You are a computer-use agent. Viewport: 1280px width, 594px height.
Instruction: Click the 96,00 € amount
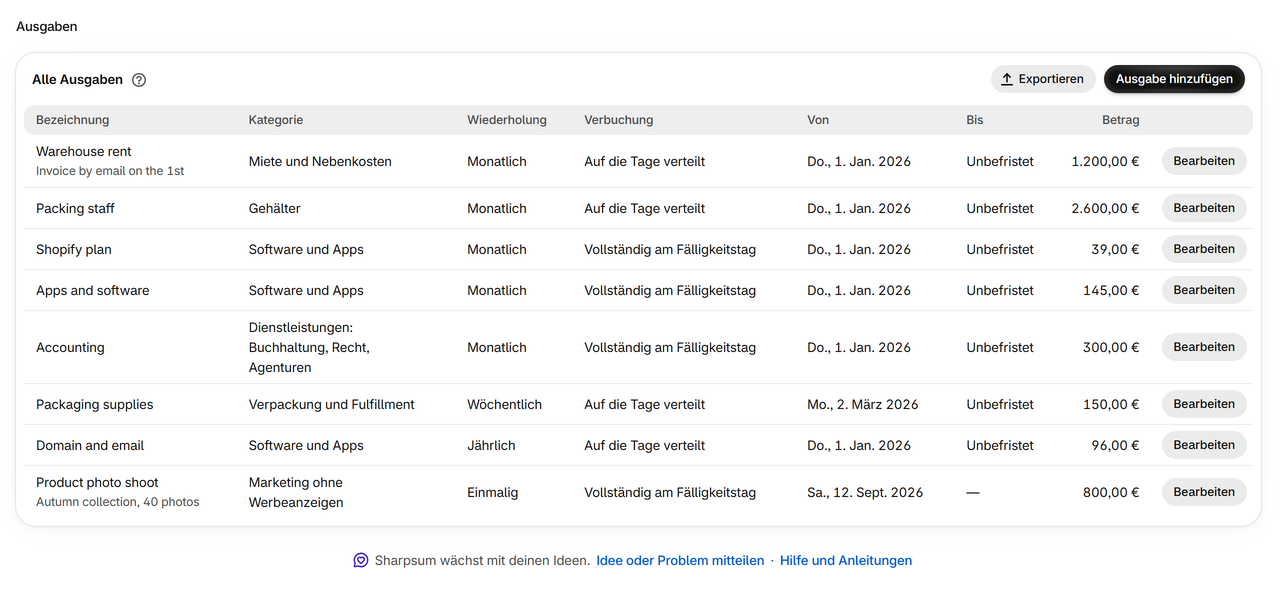point(1115,446)
